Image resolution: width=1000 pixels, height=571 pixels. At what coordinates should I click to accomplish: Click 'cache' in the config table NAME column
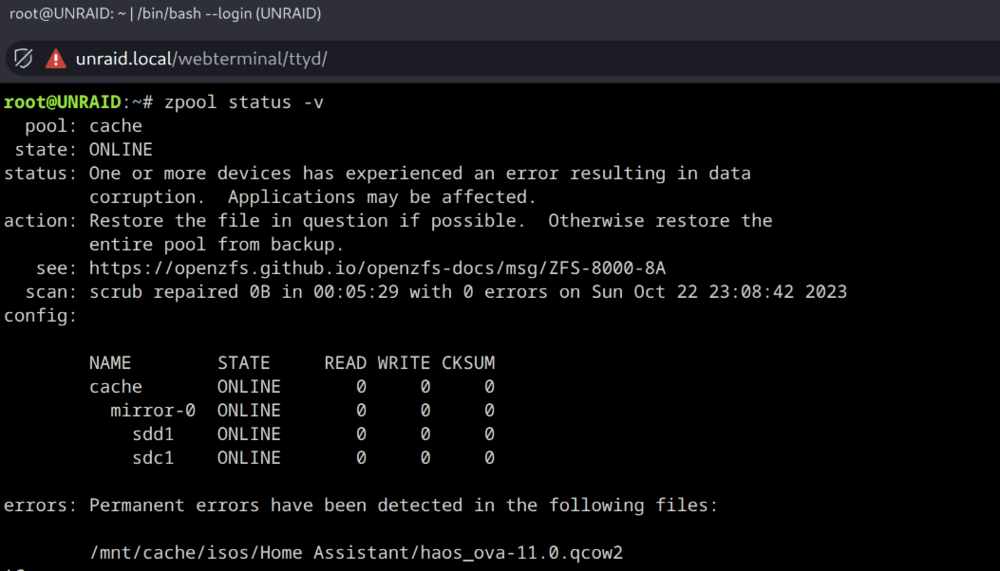point(115,387)
